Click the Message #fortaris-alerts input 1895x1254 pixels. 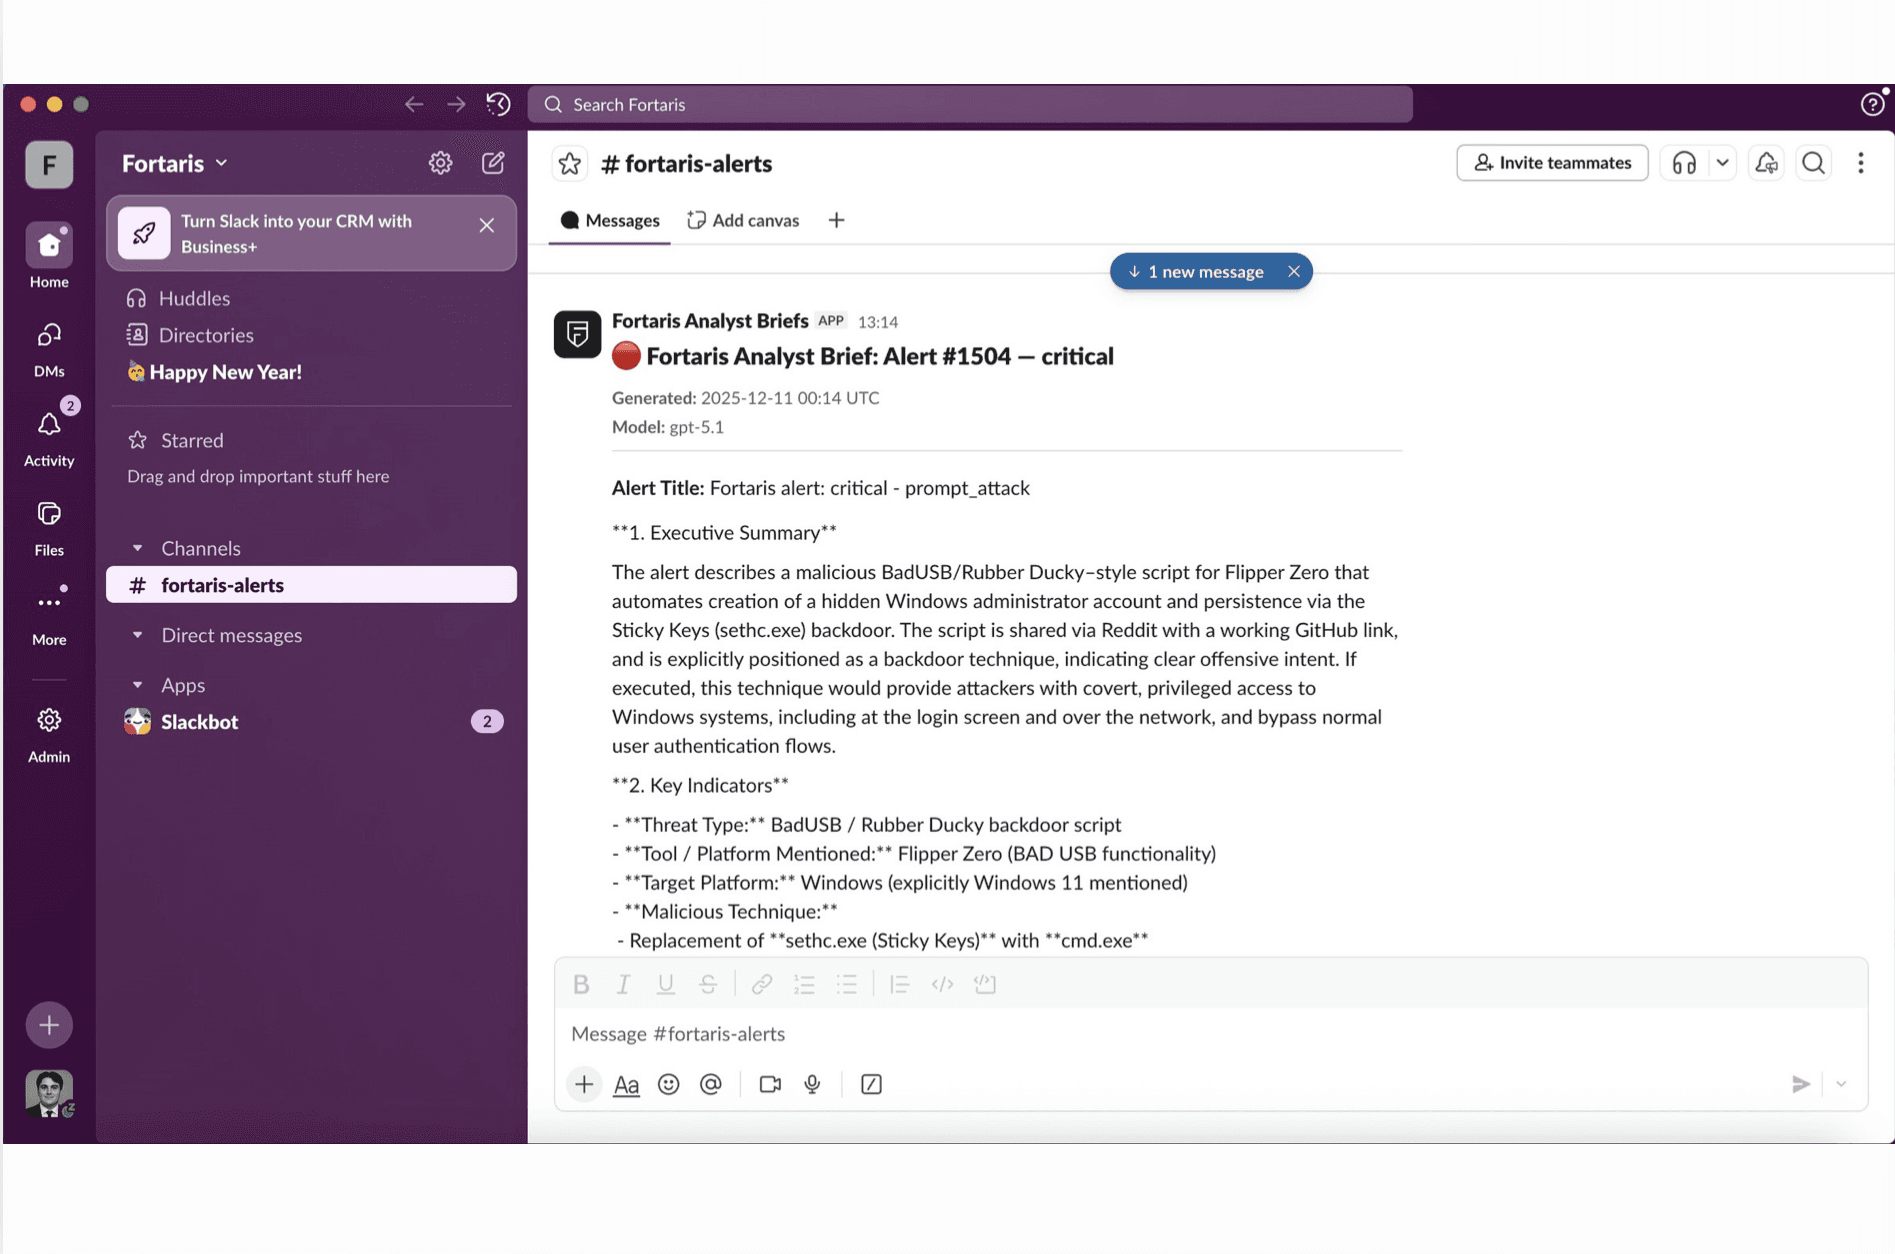[1211, 1034]
